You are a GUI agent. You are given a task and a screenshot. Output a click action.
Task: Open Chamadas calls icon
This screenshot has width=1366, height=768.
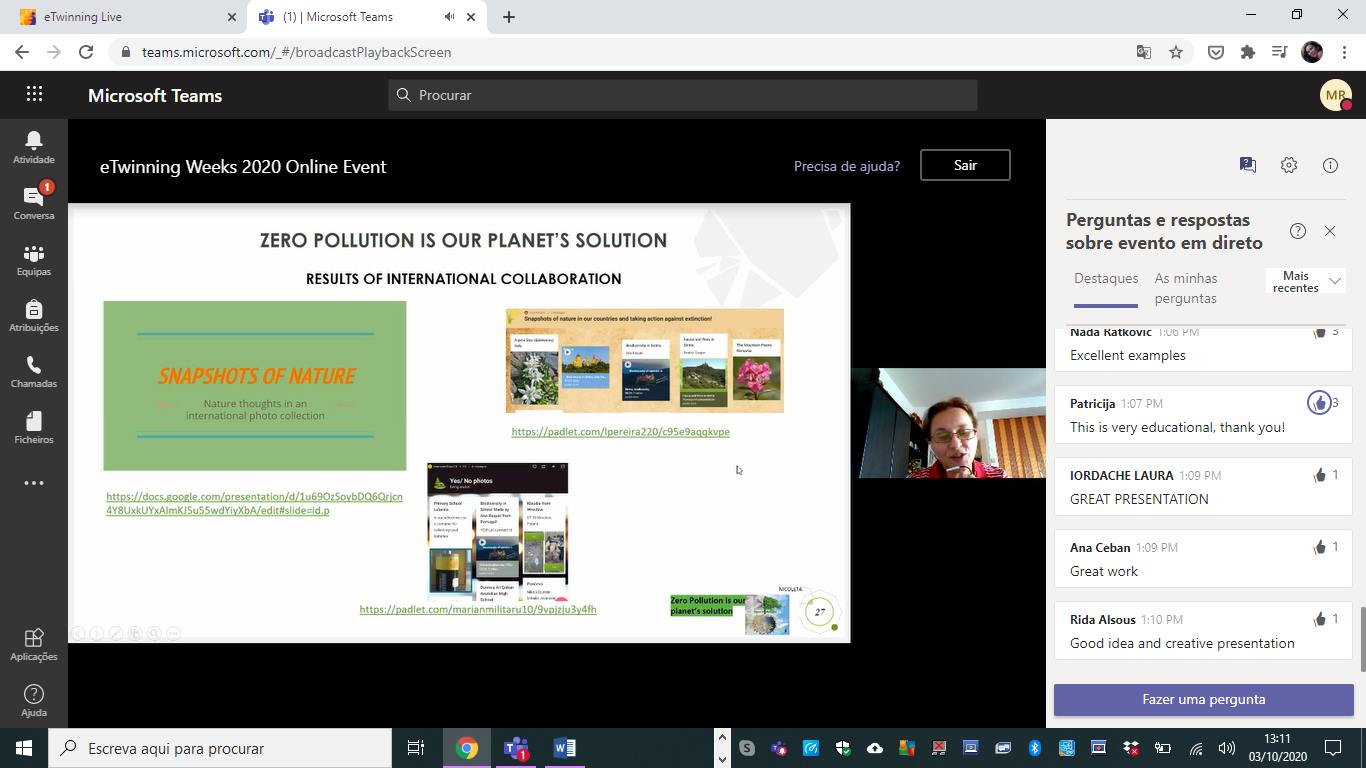[x=34, y=371]
